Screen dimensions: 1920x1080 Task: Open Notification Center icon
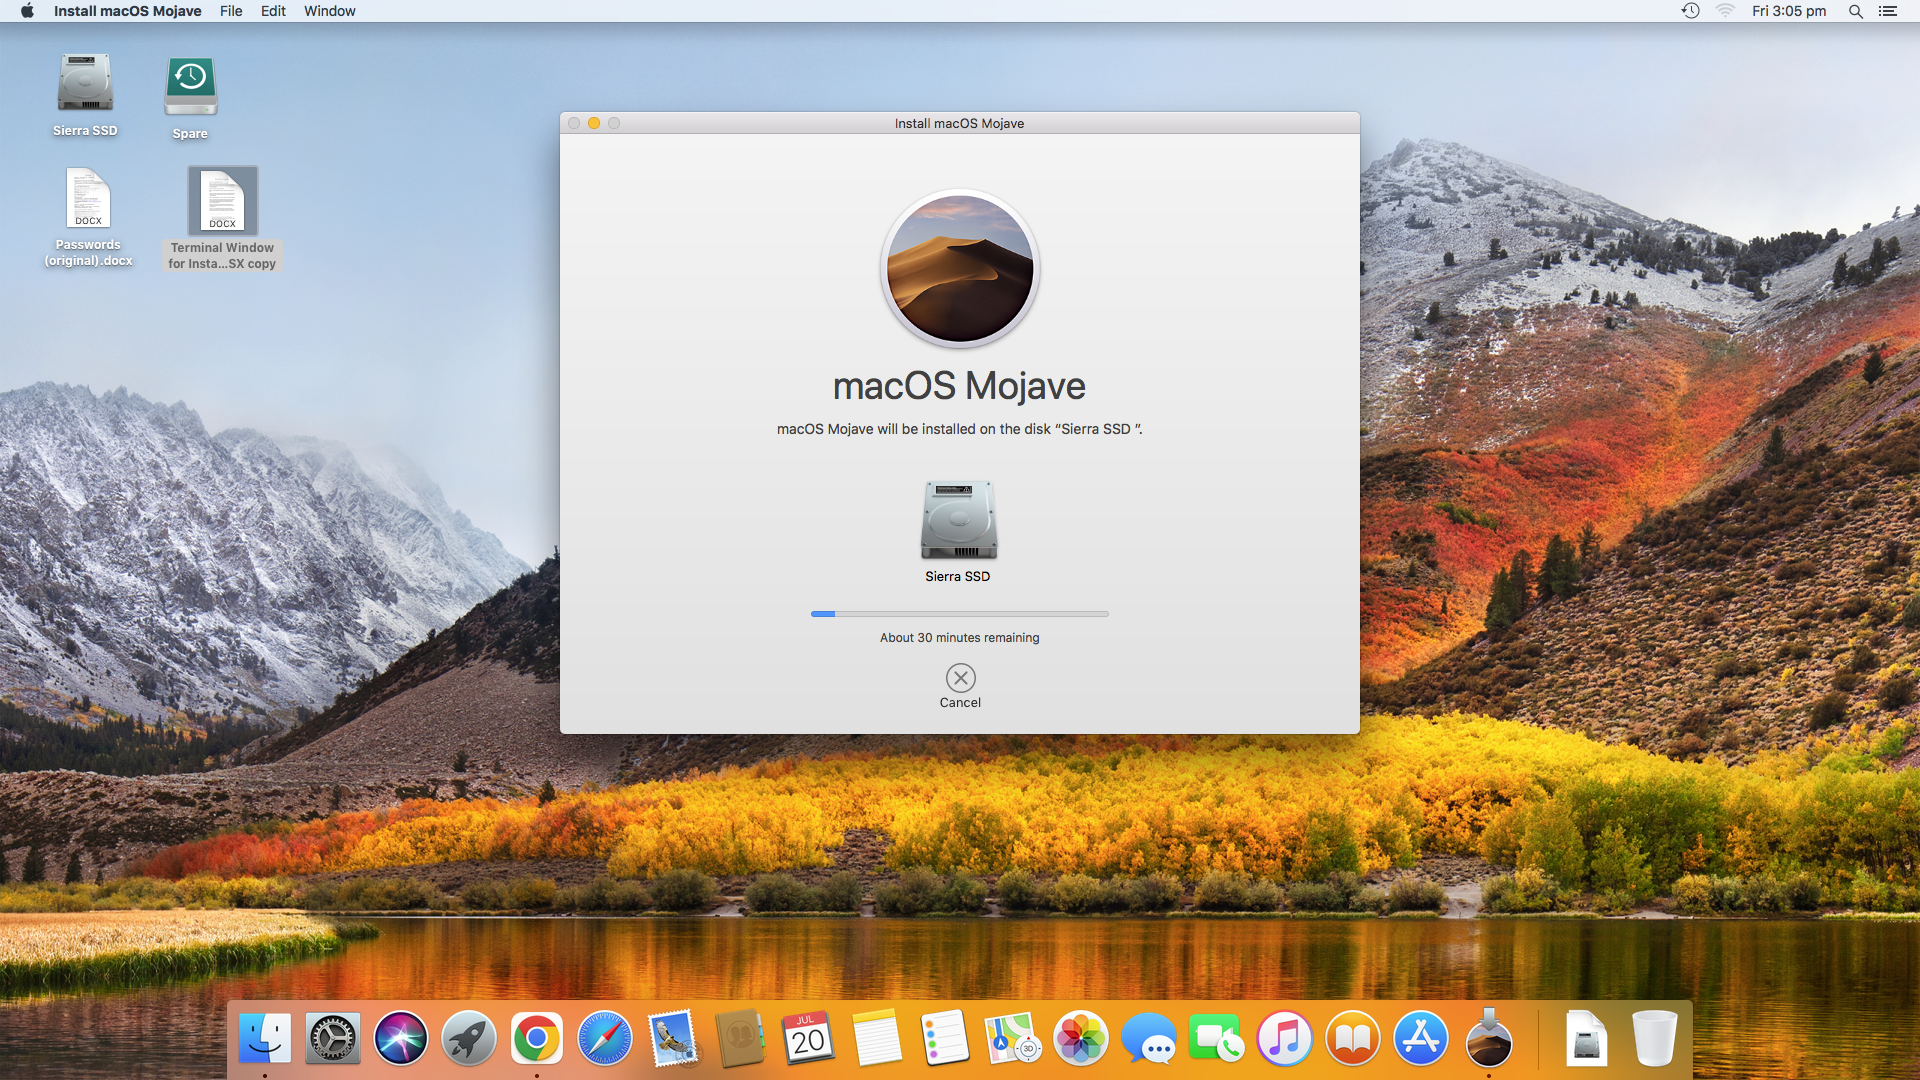(x=1888, y=11)
